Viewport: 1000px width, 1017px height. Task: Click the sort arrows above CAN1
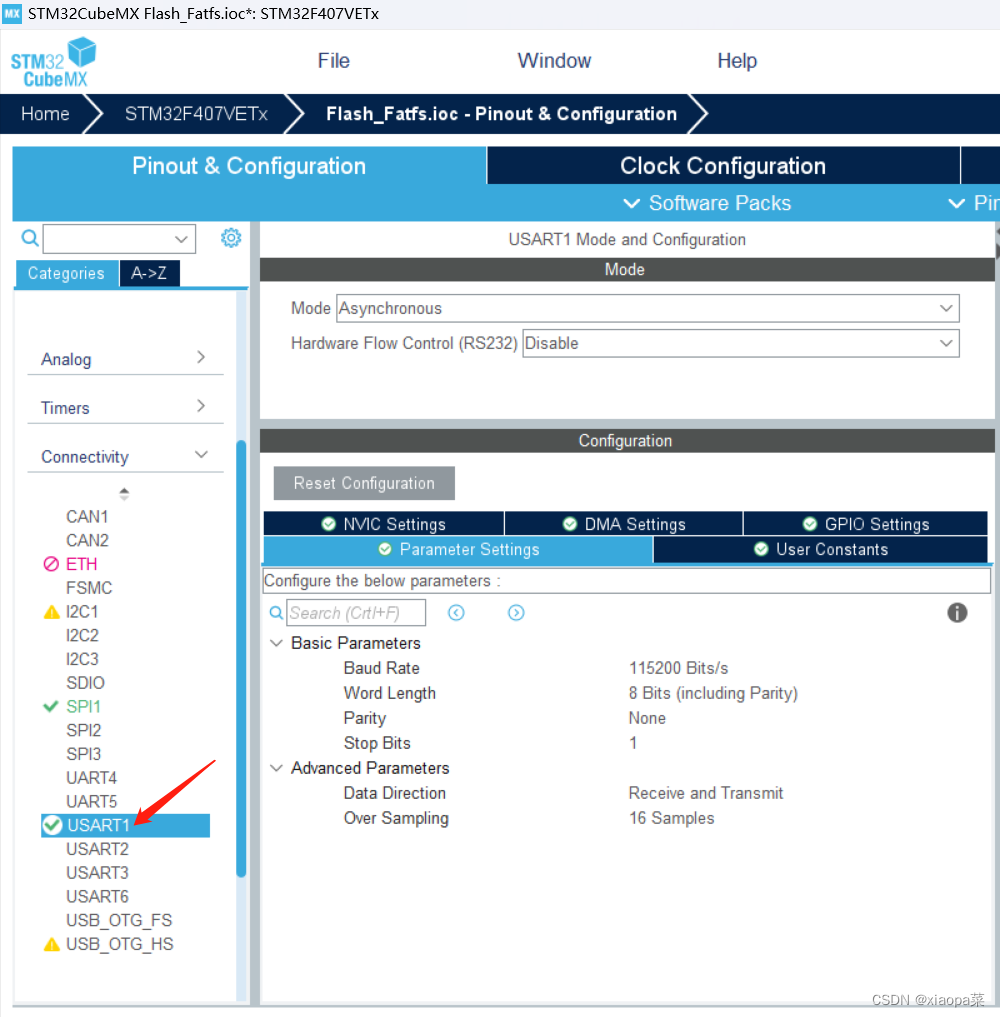coord(125,494)
